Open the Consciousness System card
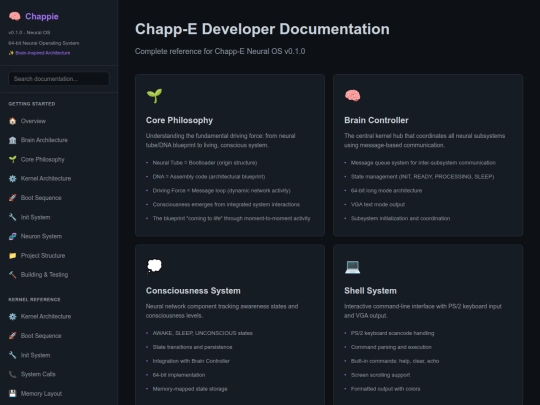Image resolution: width=540 pixels, height=405 pixels. [x=230, y=325]
